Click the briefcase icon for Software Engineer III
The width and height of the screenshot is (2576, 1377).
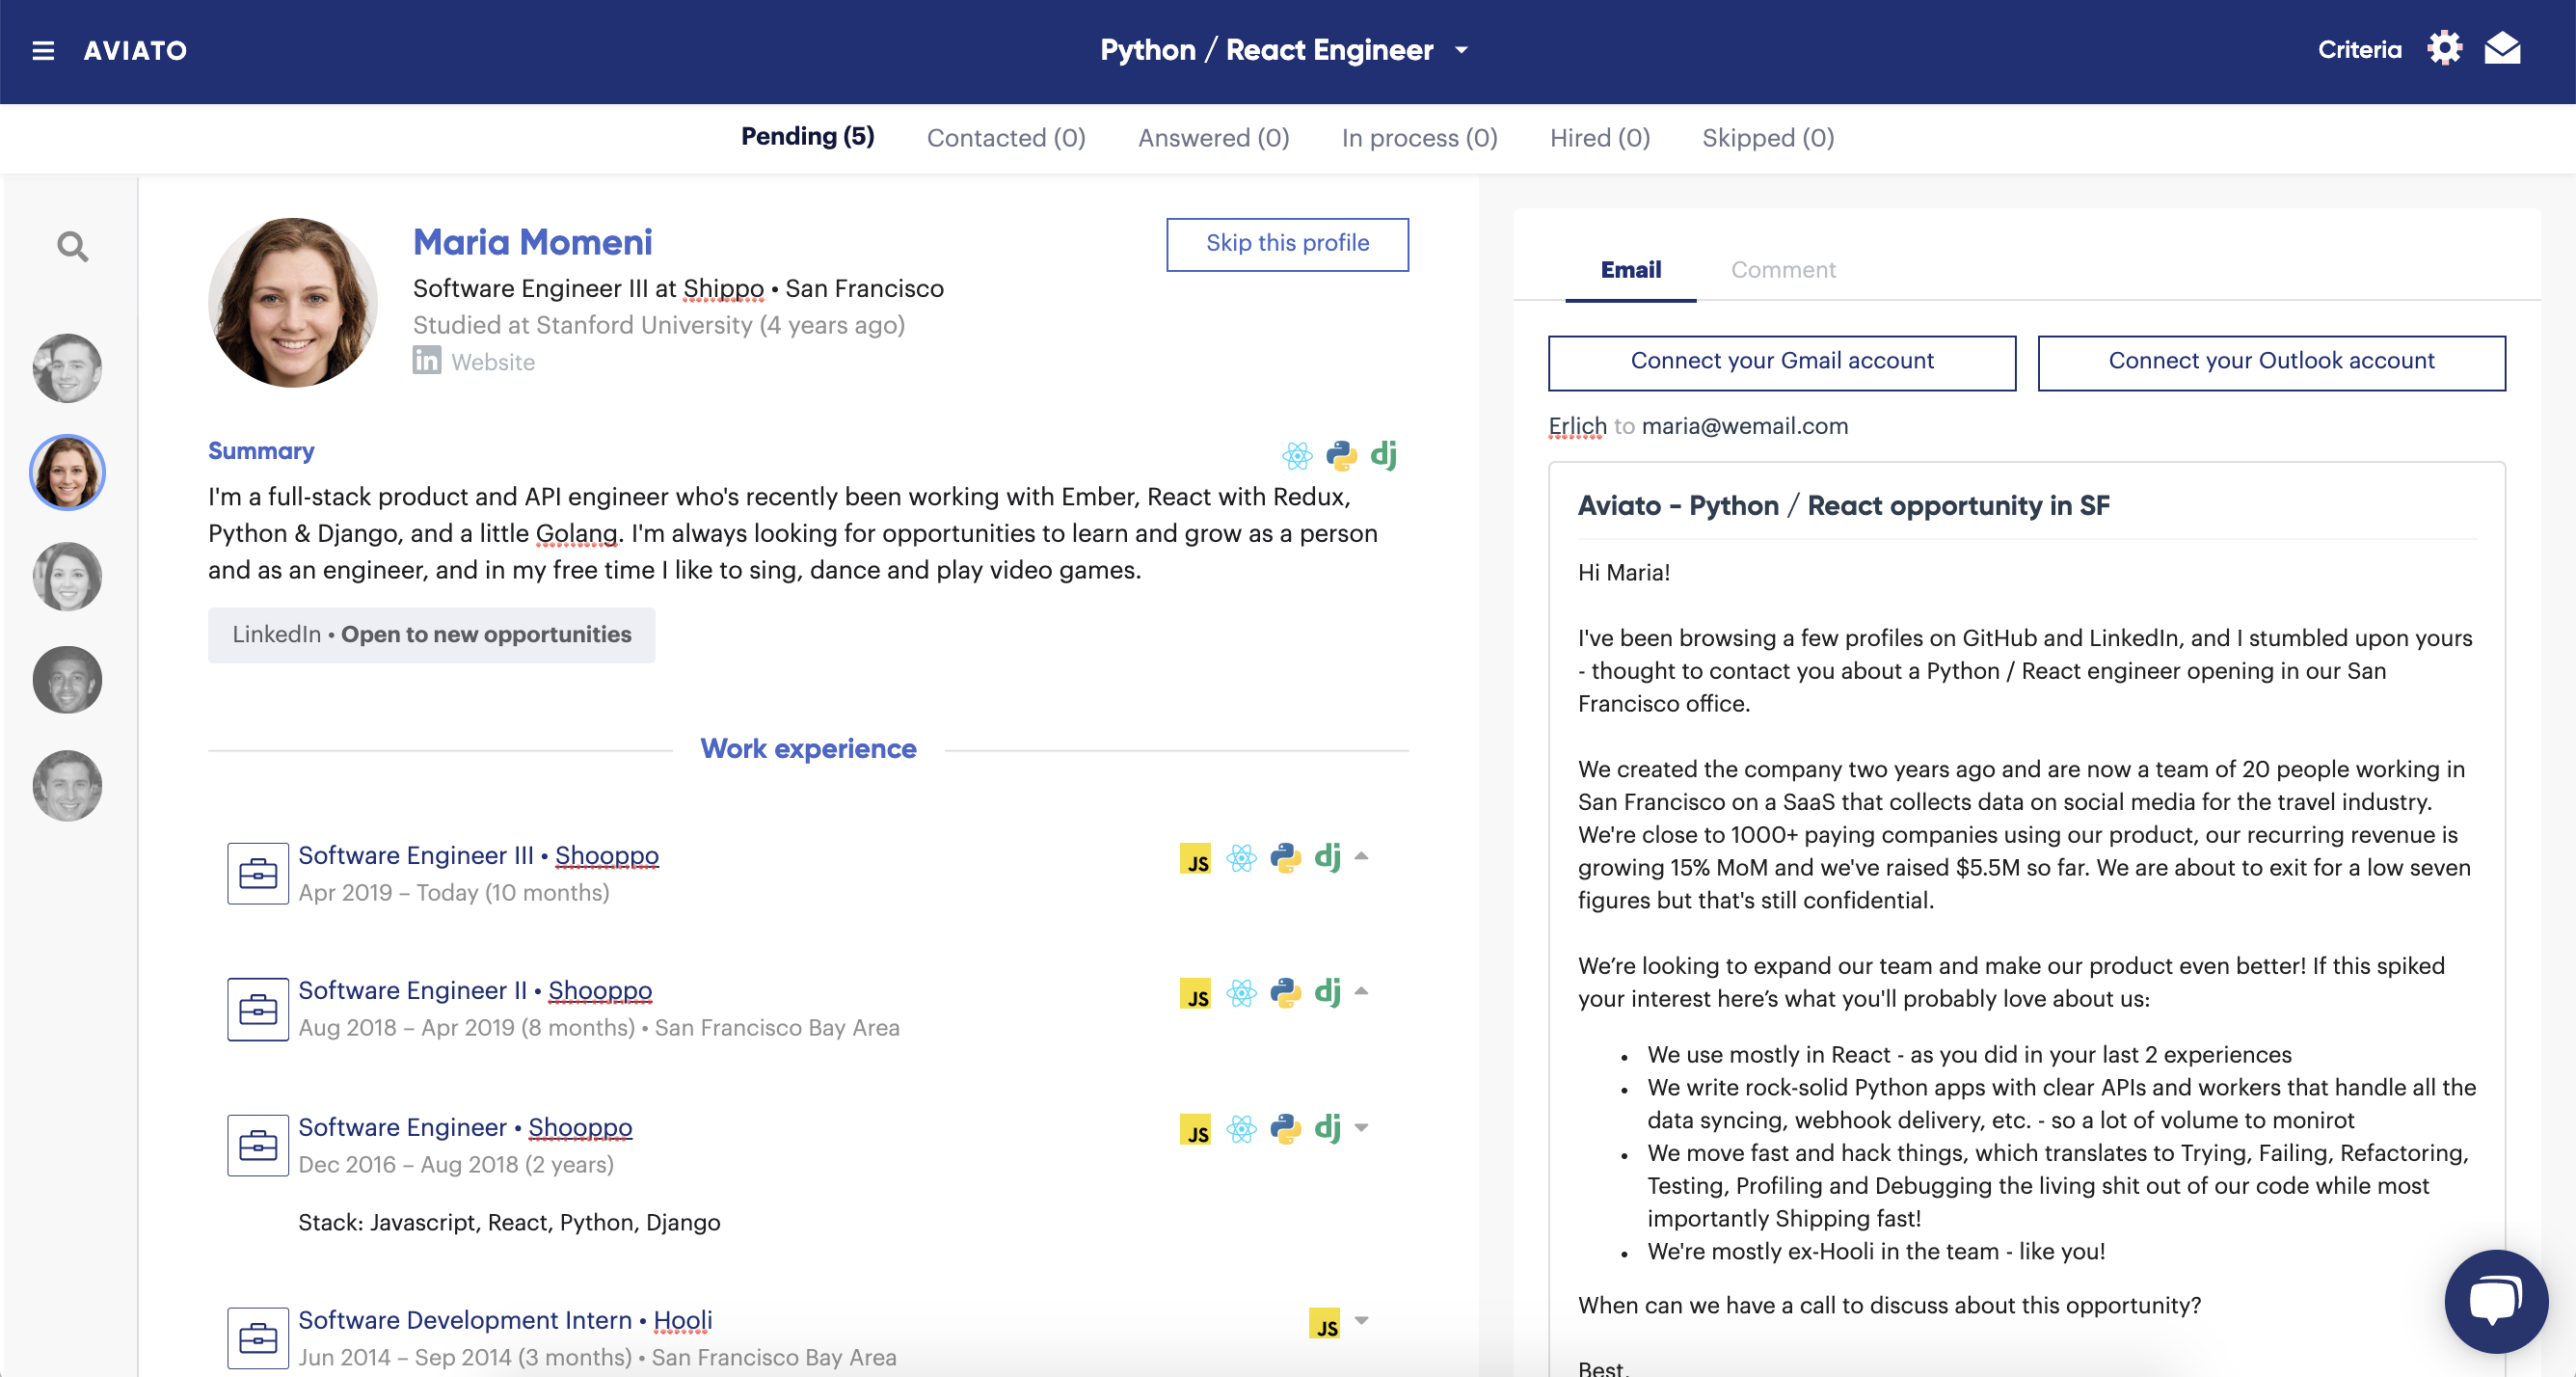click(x=258, y=873)
